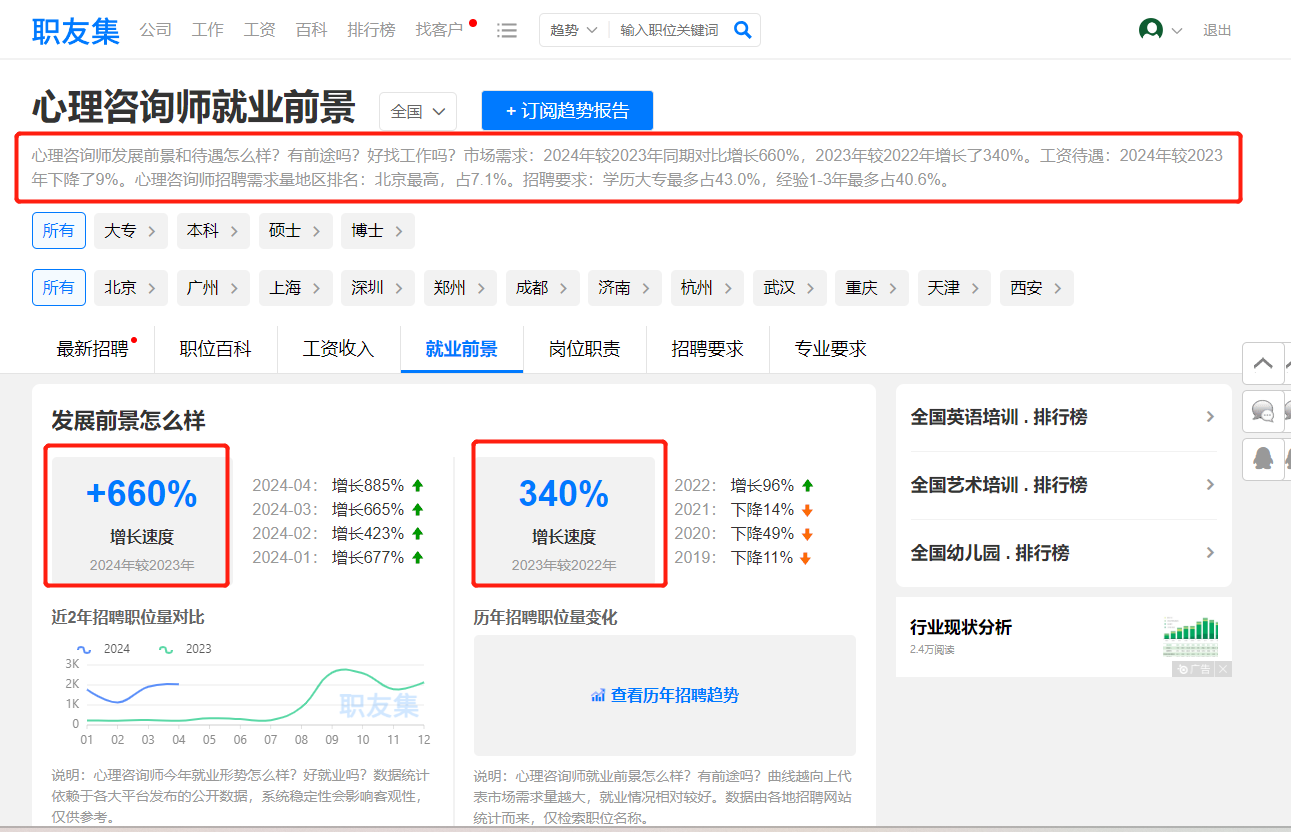Screen dimensions: 1291x832
Task: Click the user avatar icon
Action: coord(1151,30)
